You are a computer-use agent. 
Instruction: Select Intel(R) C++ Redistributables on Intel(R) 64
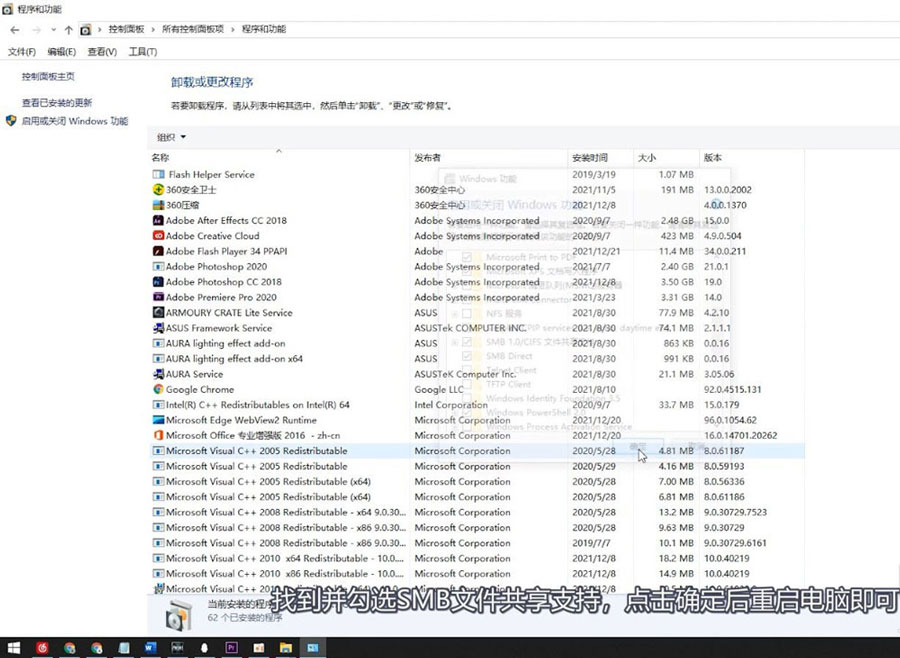476,405
